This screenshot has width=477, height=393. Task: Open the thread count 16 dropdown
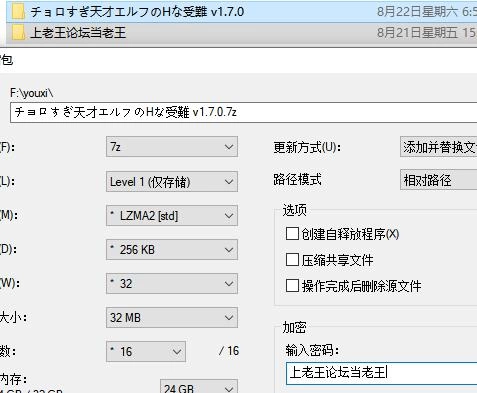146,351
